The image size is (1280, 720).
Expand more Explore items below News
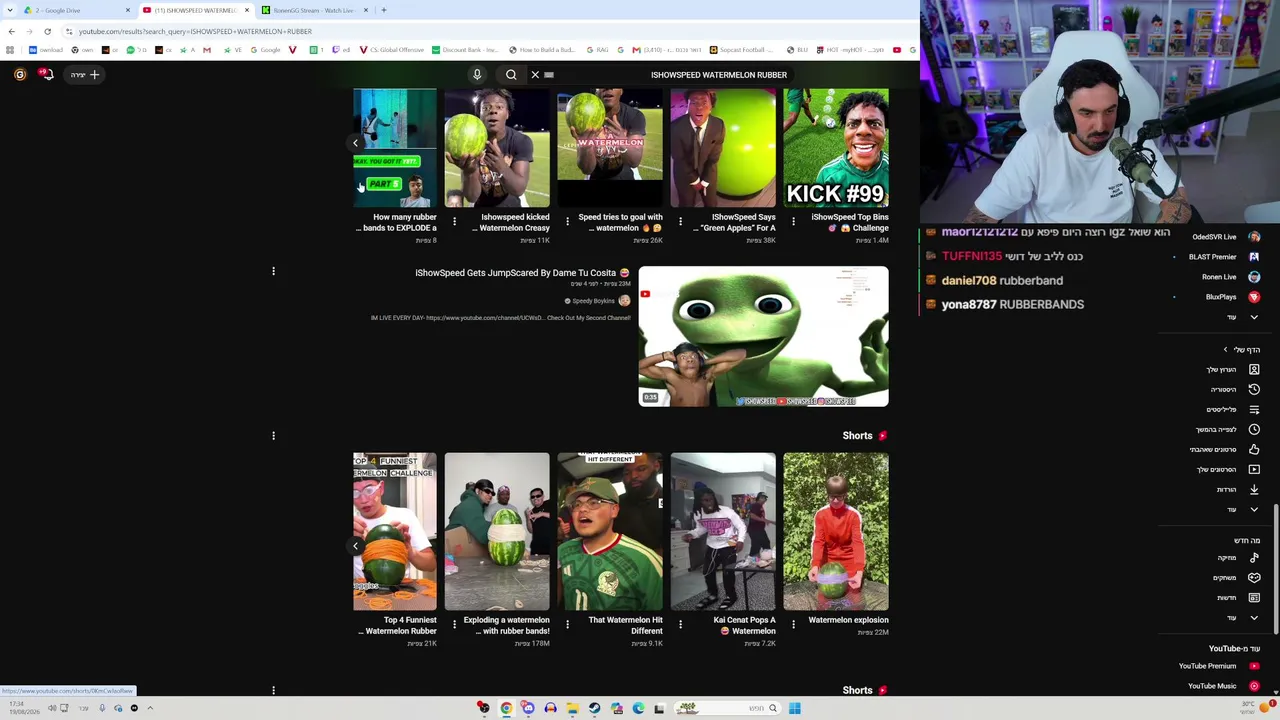[x=1242, y=617]
